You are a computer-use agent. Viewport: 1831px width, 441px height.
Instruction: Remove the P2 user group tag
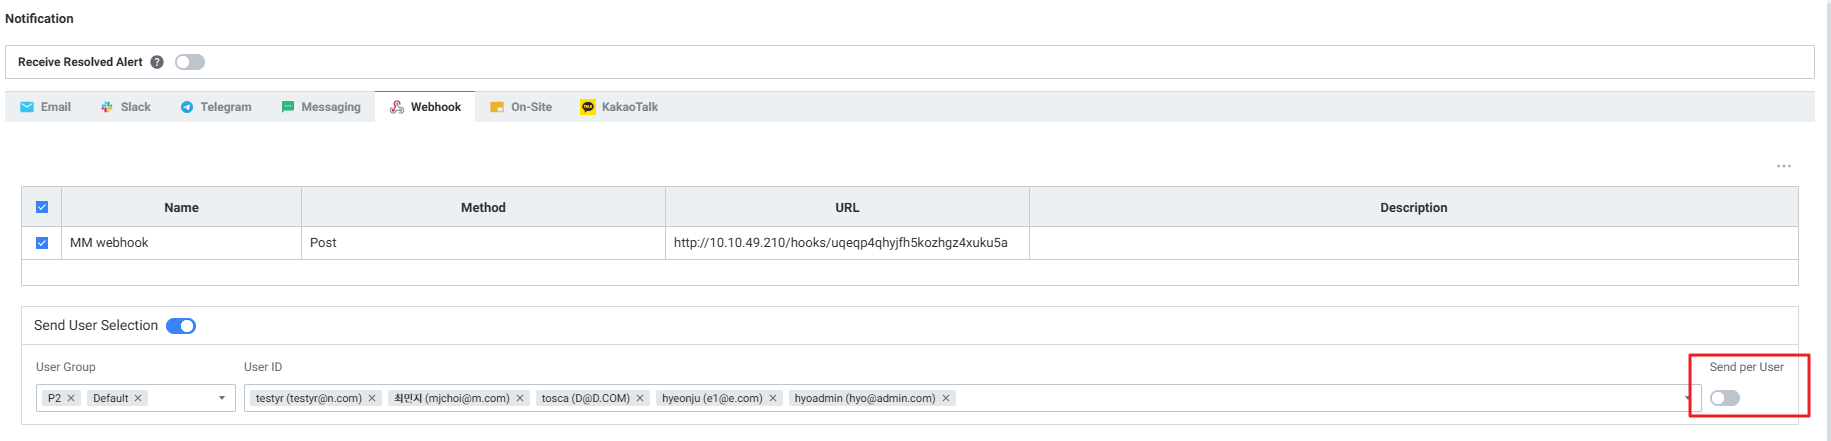pyautogui.click(x=71, y=398)
